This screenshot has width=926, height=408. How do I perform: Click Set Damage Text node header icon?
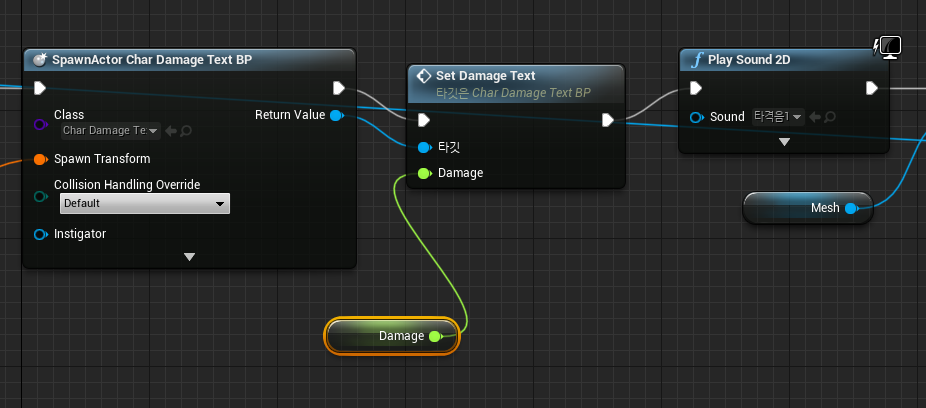[423, 76]
